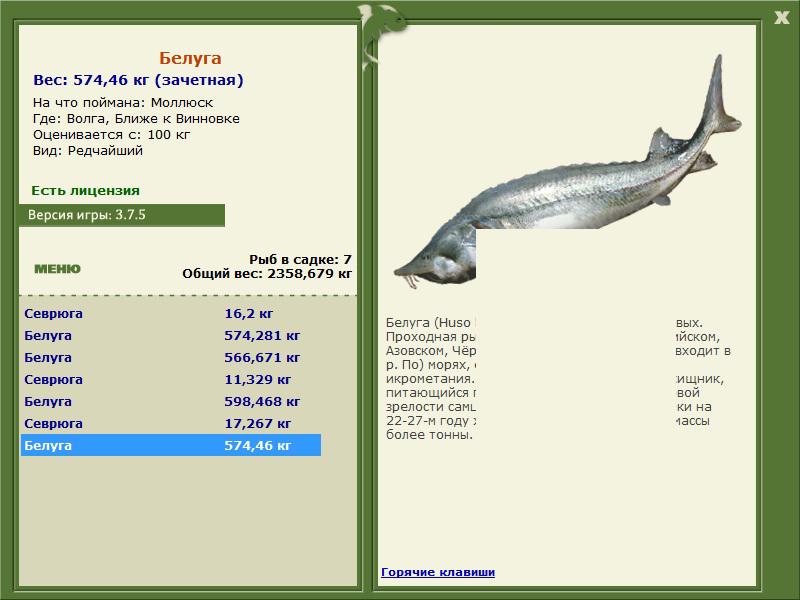This screenshot has height=600, width=800.
Task: Select the Белуга 574,281 кг row
Action: click(171, 335)
